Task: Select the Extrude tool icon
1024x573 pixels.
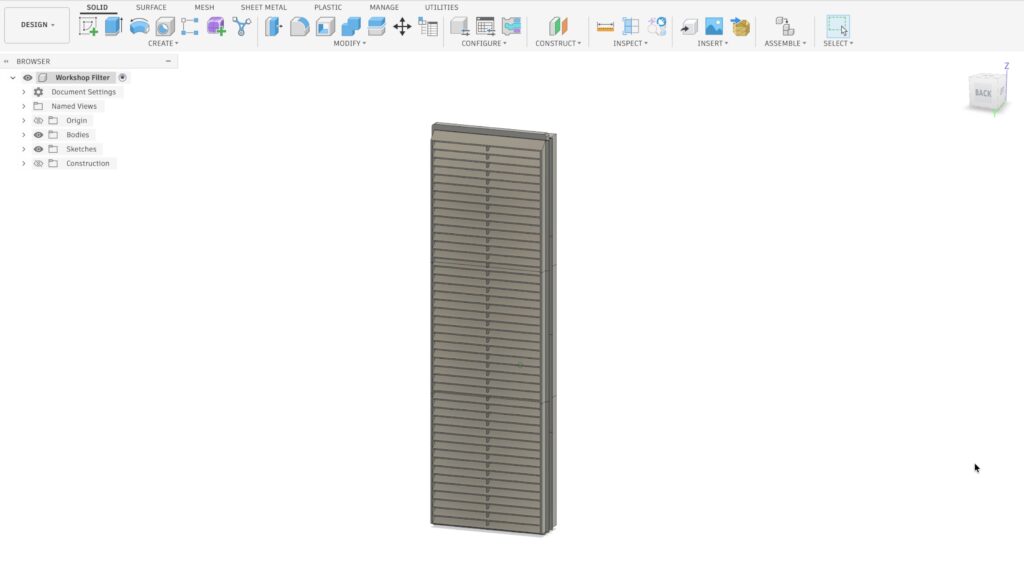Action: pyautogui.click(x=114, y=27)
